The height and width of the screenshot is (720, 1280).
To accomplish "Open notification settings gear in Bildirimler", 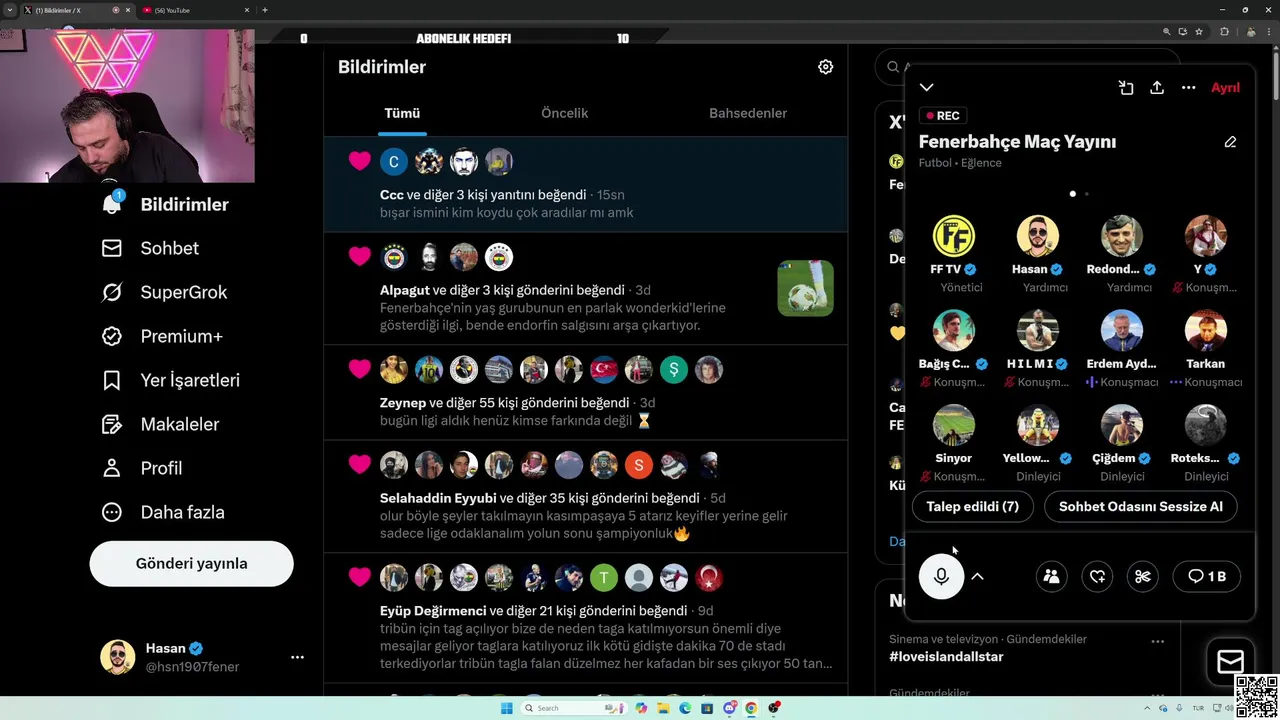I will pyautogui.click(x=825, y=67).
